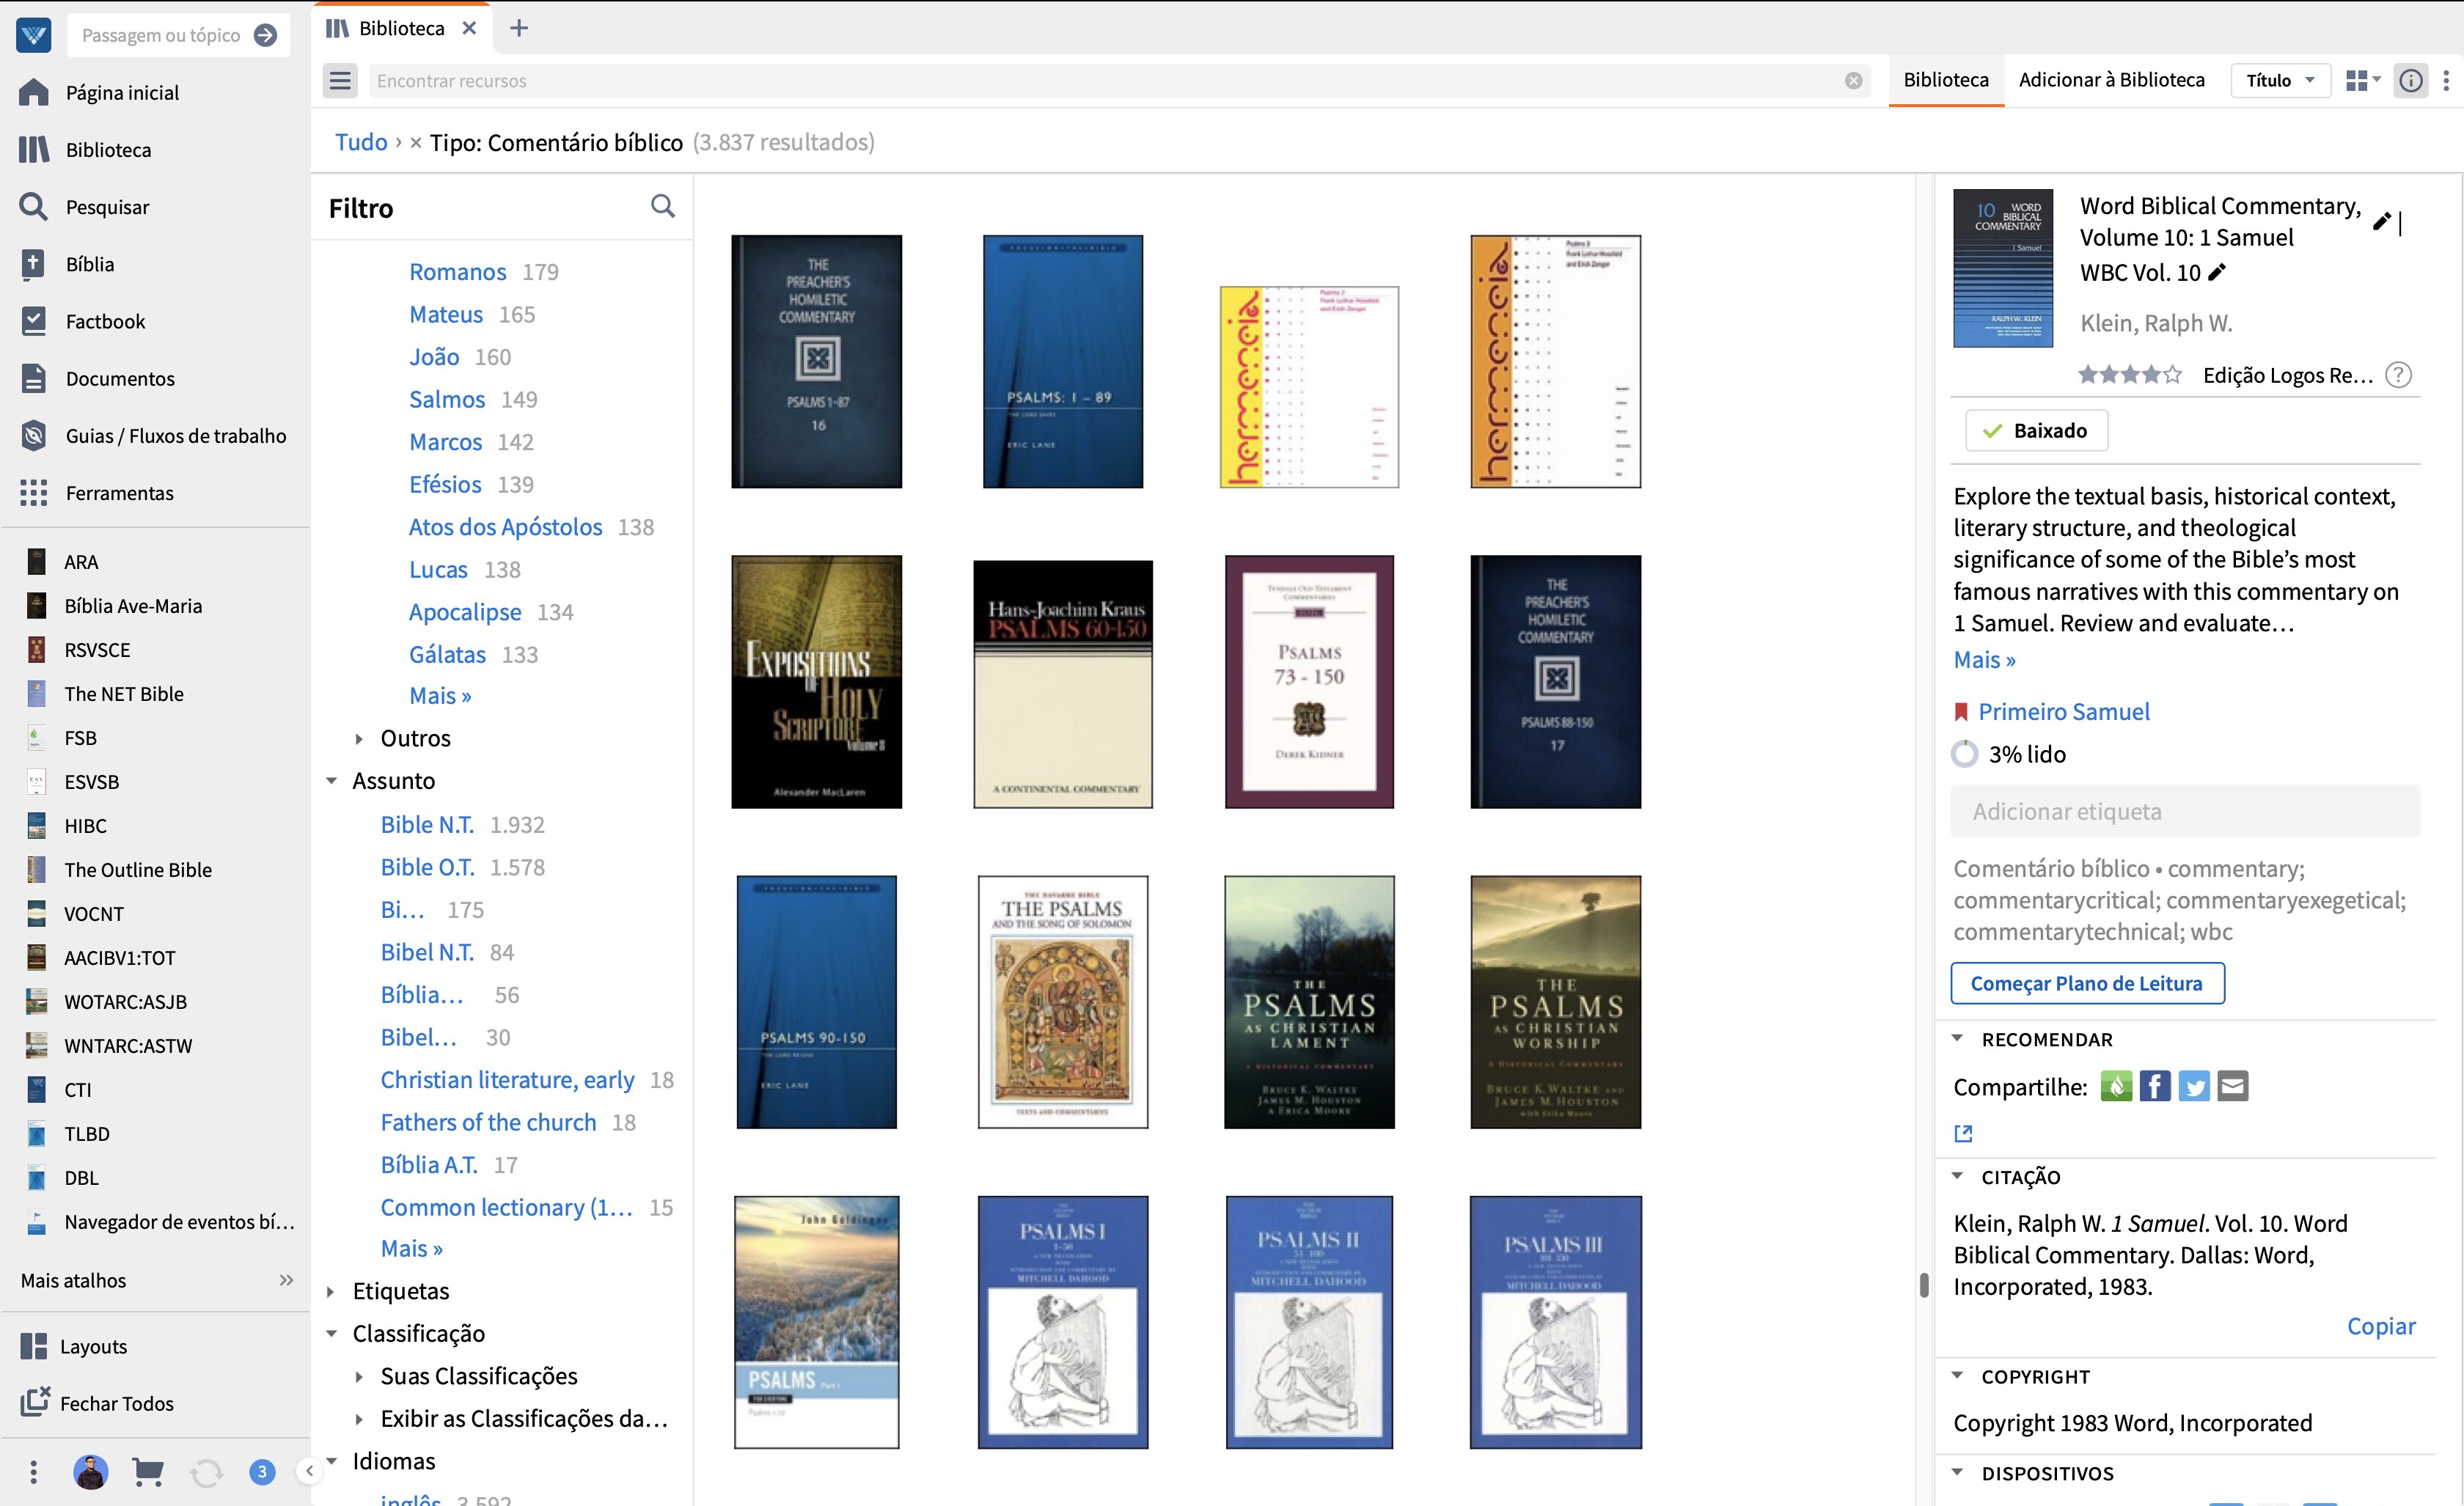Switch to Adicionar à Biblioteca tab
The height and width of the screenshot is (1506, 2464).
[2111, 80]
